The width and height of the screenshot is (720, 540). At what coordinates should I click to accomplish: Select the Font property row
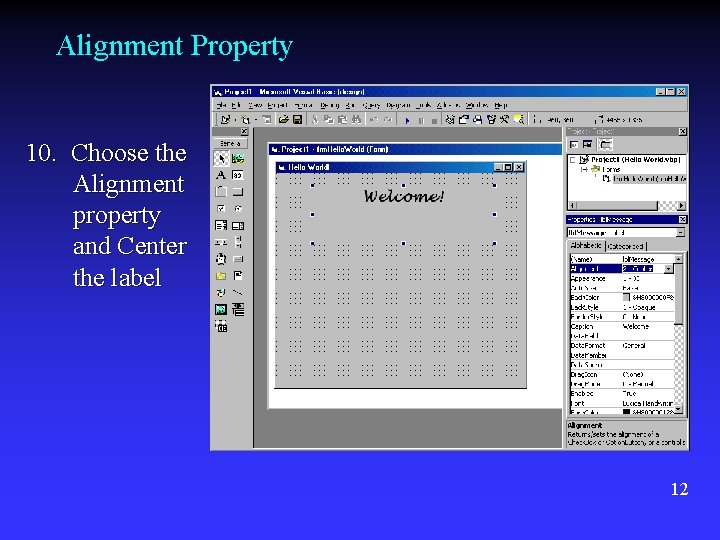pyautogui.click(x=622, y=403)
